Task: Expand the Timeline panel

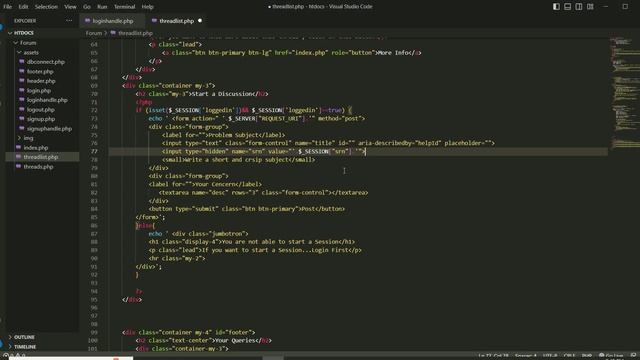Action: tap(25, 347)
